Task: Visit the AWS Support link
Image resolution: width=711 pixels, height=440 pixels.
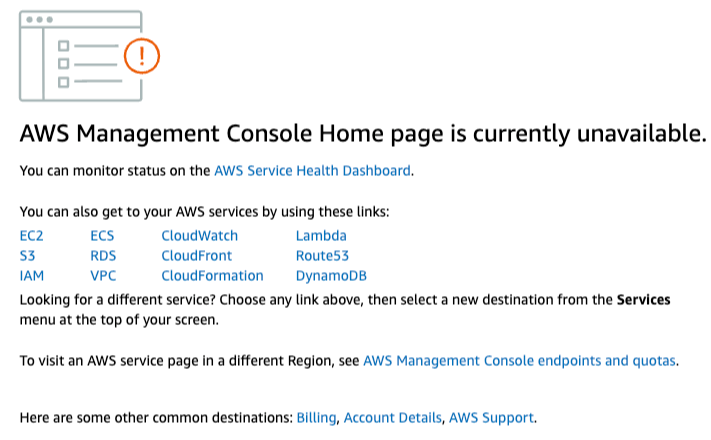Action: click(492, 418)
